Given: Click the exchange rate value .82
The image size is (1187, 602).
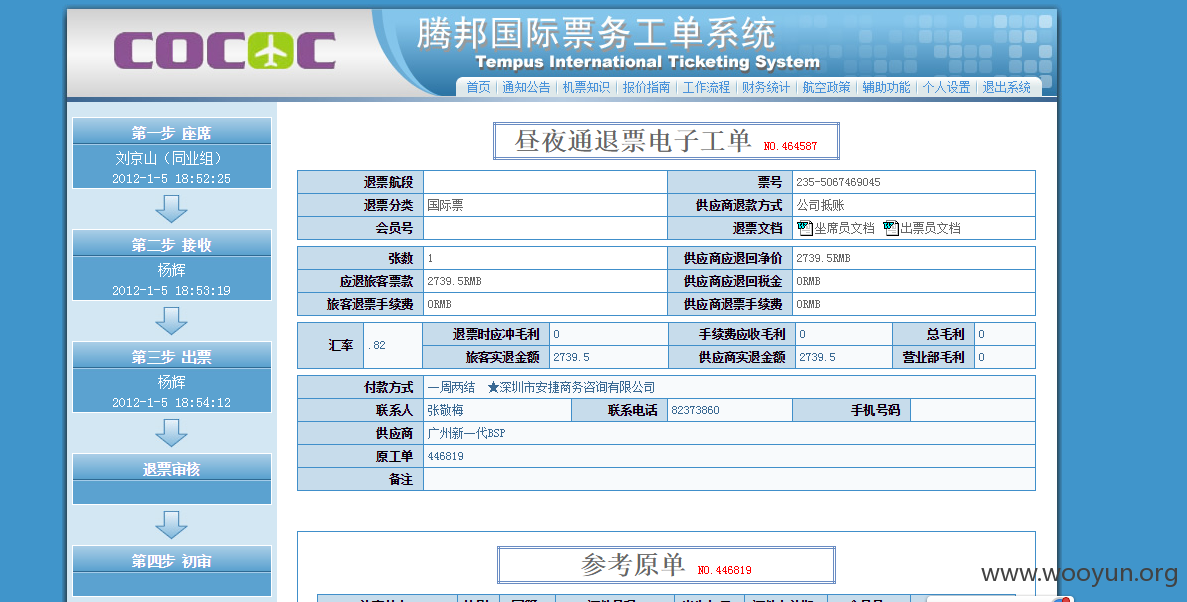Looking at the screenshot, I should tap(377, 345).
